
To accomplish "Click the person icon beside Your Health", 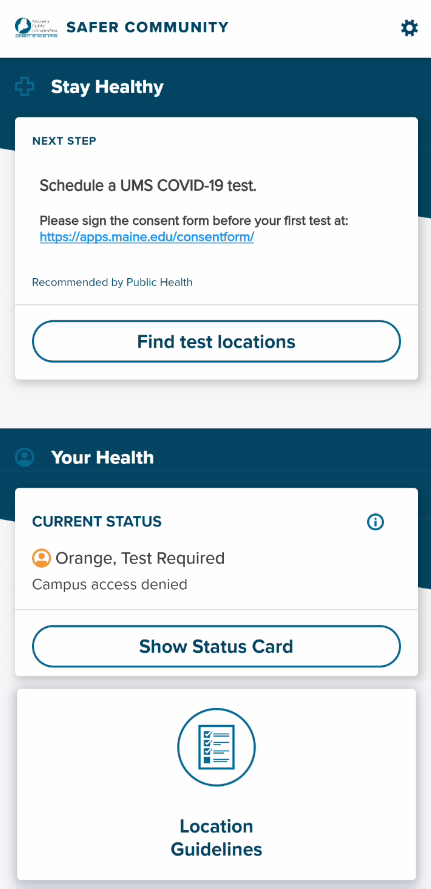I will click(24, 458).
